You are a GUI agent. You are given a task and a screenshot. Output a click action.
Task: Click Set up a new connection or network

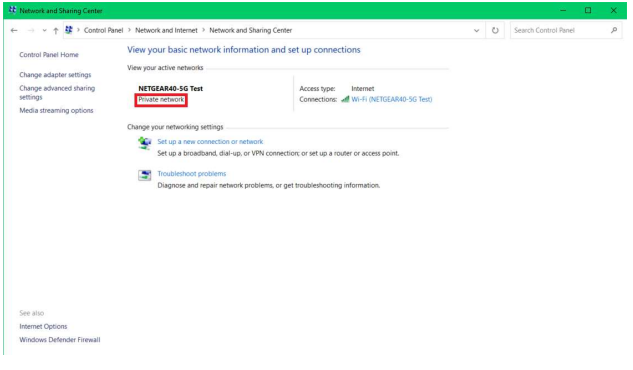click(x=210, y=142)
